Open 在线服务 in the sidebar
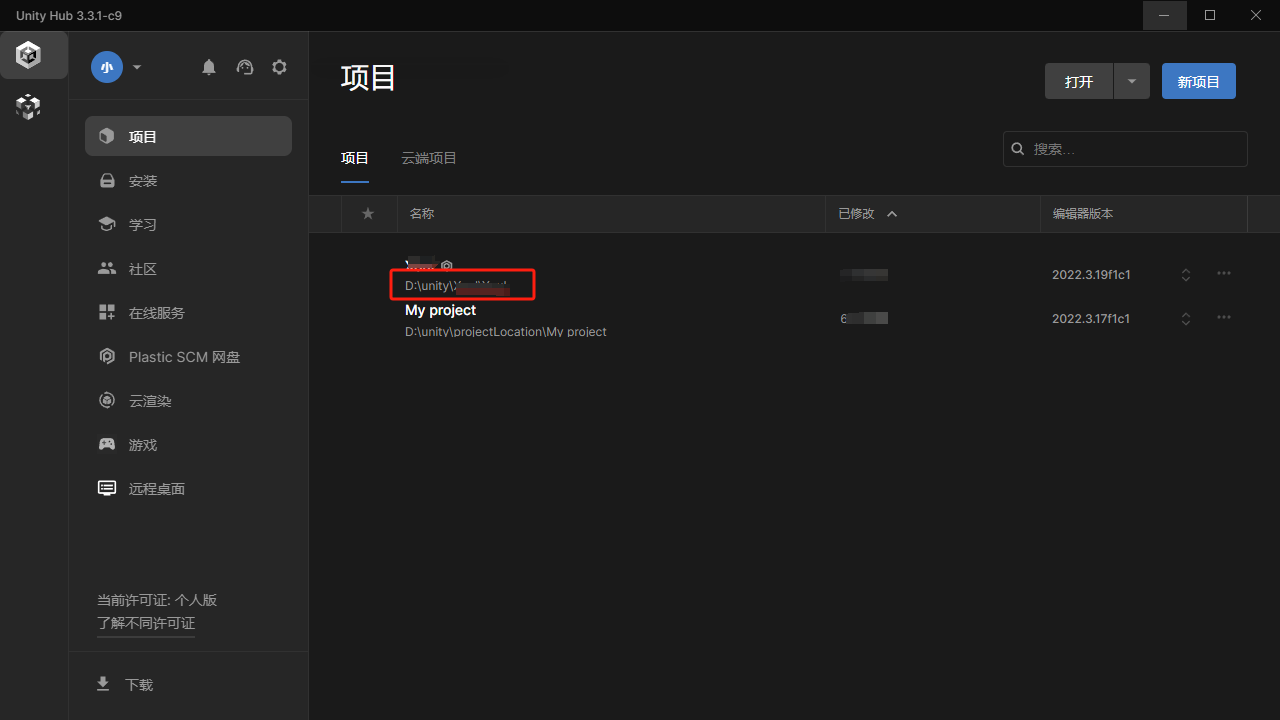 point(188,313)
